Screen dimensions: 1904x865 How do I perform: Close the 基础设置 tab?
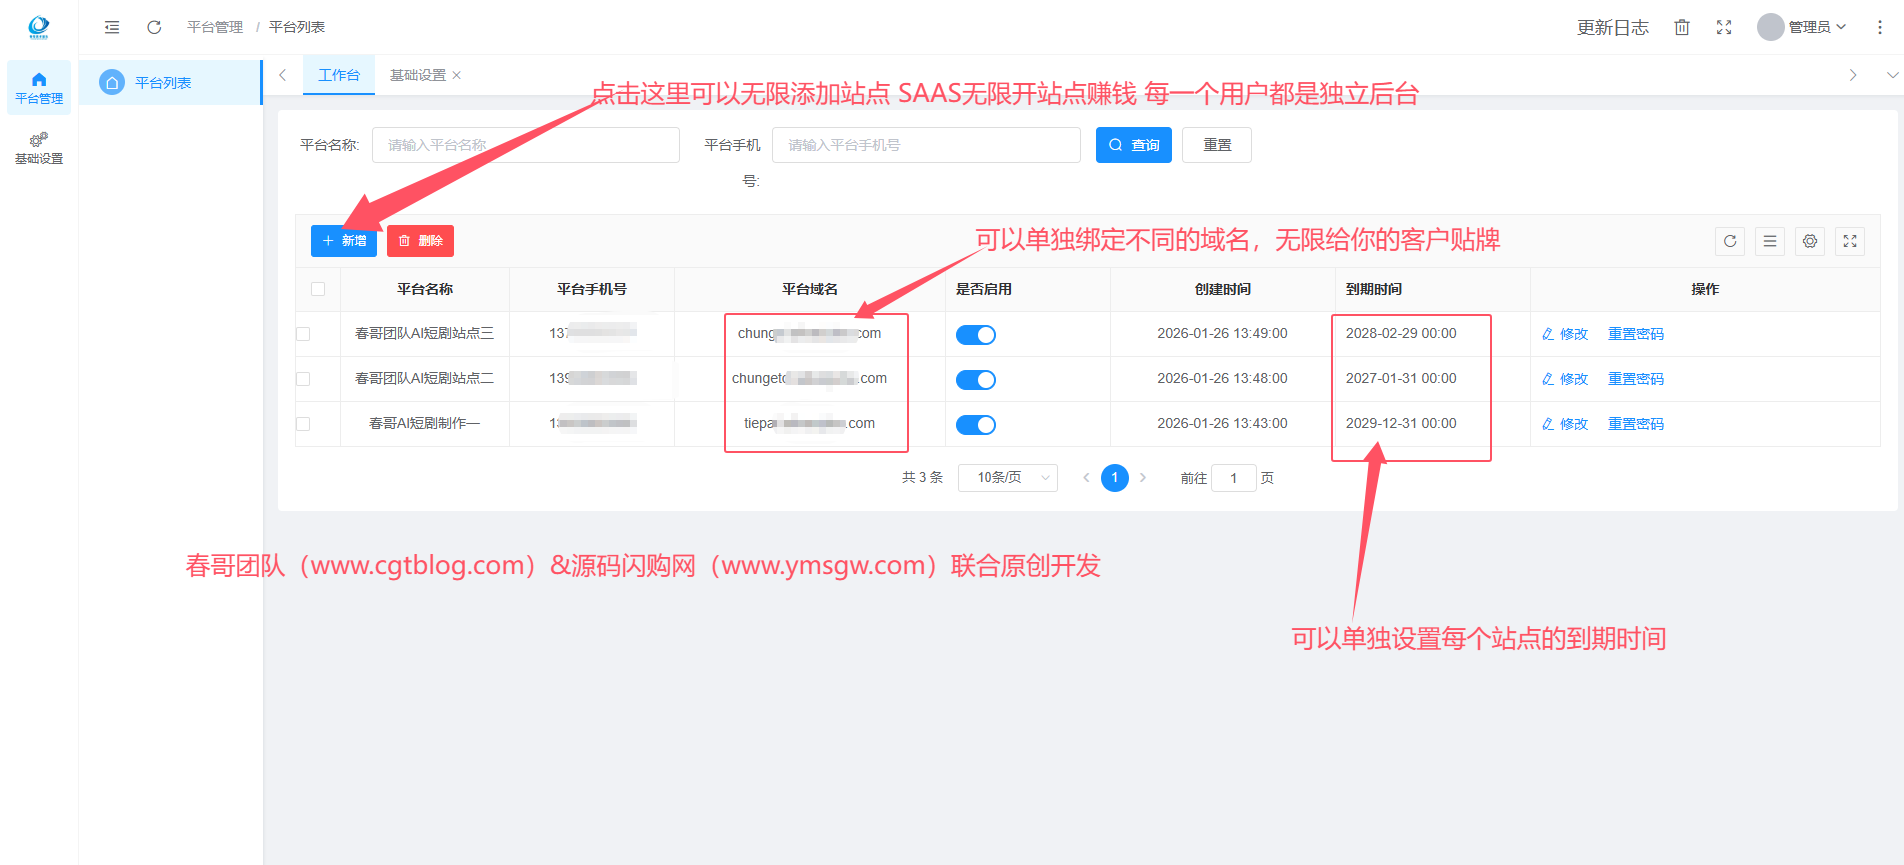point(457,75)
